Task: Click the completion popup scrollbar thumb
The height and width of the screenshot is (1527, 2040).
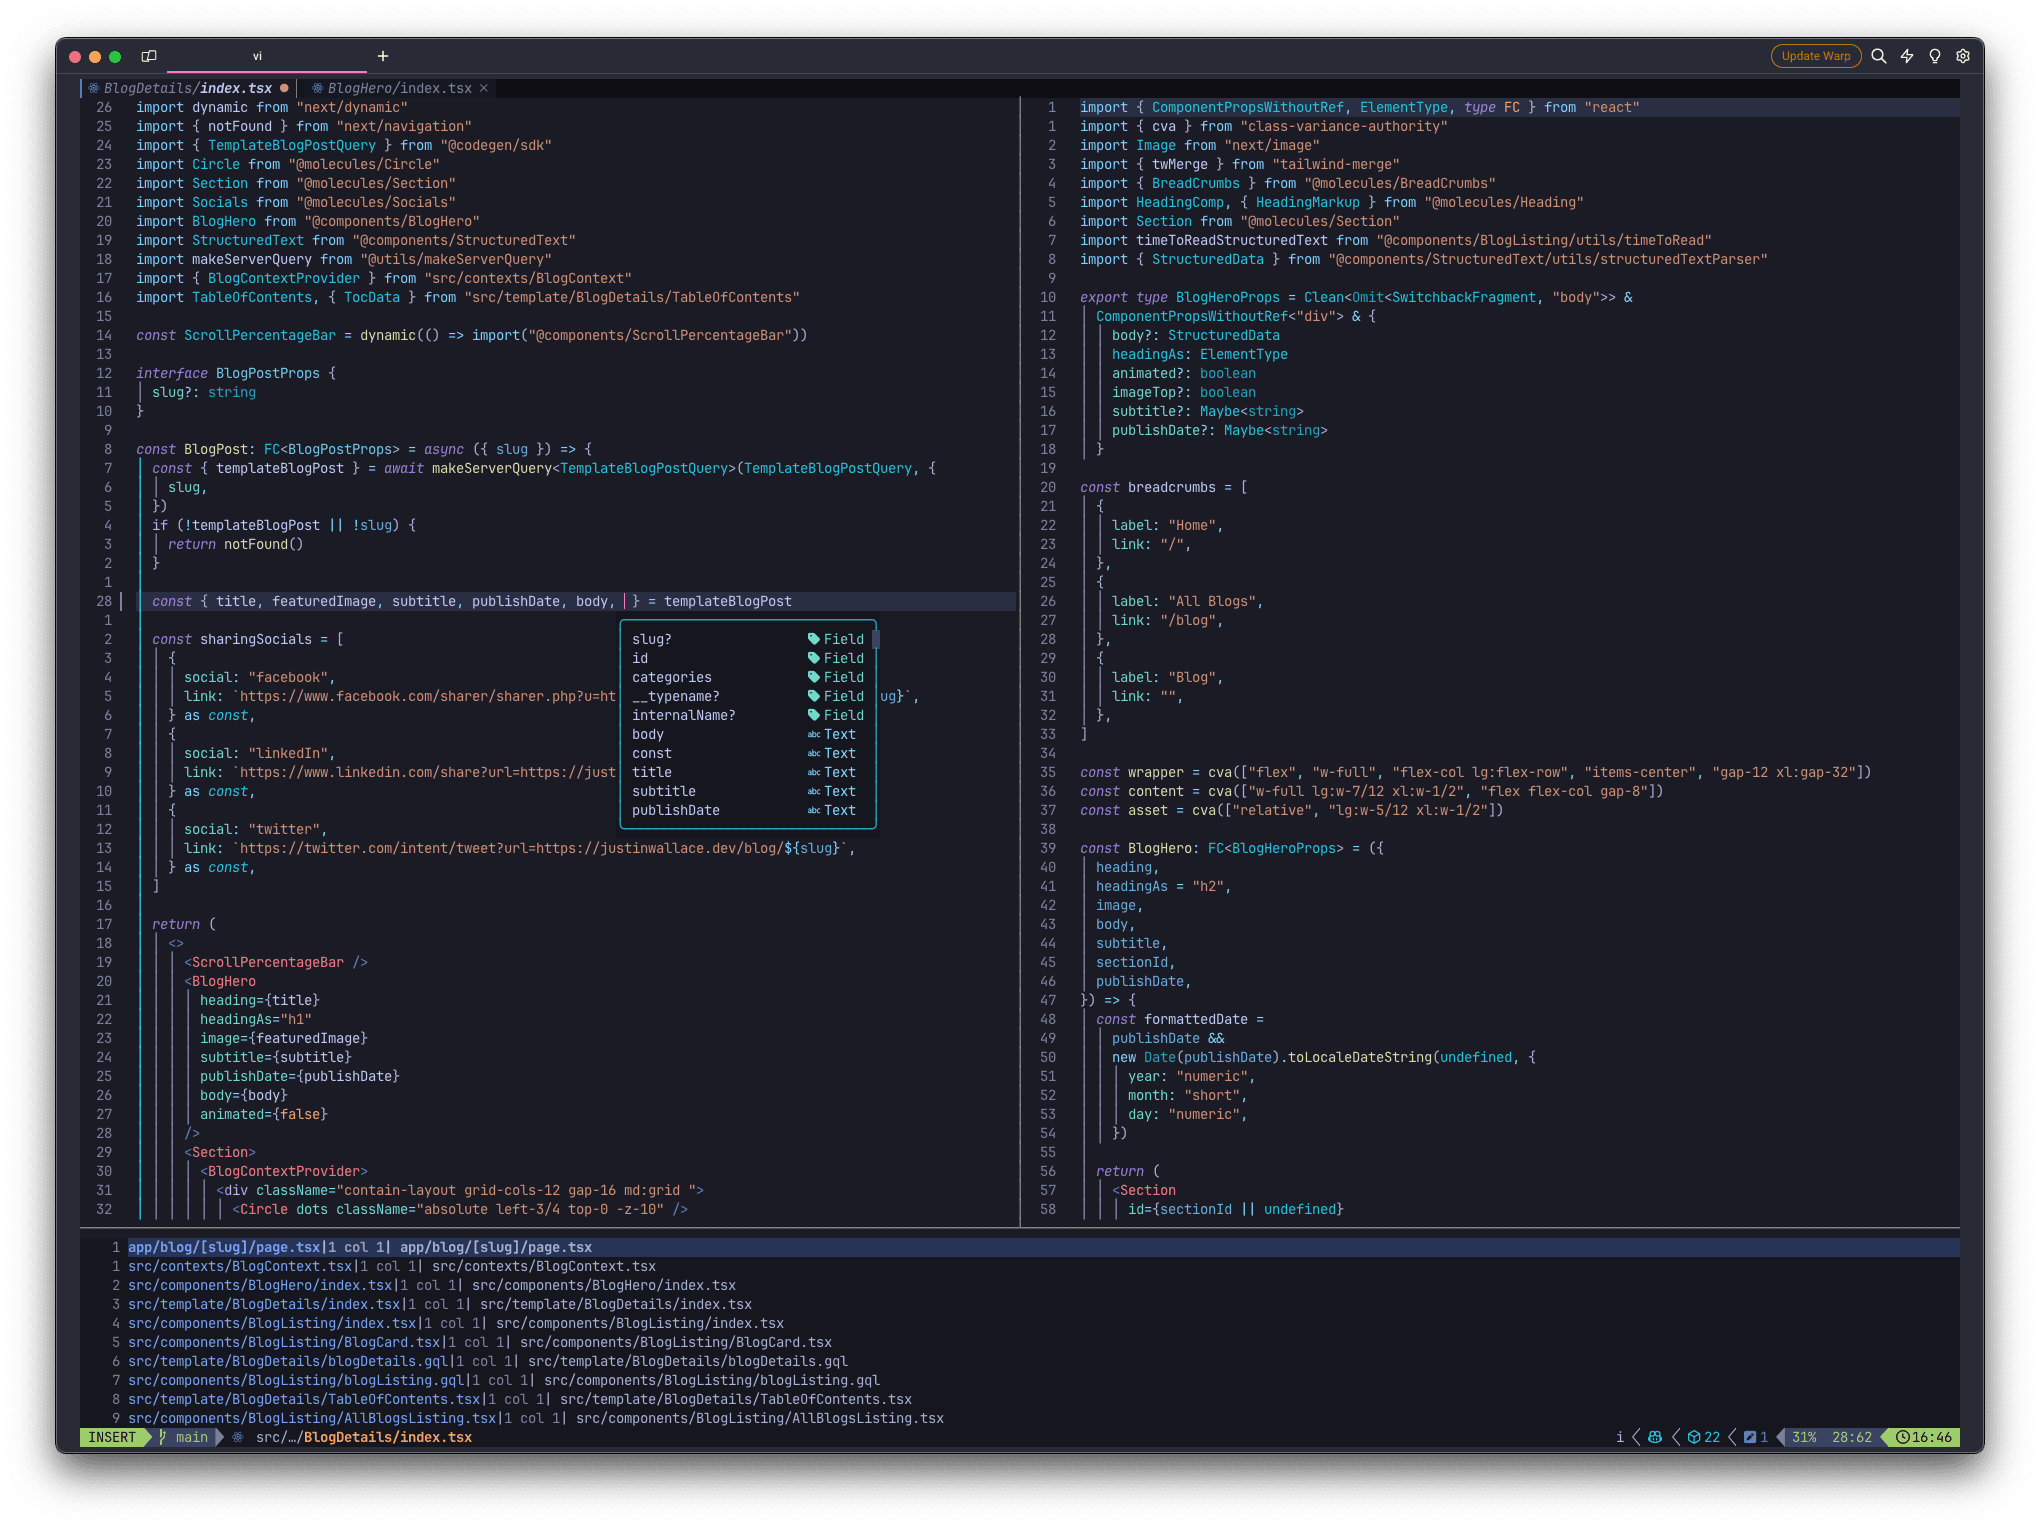Action: (875, 640)
